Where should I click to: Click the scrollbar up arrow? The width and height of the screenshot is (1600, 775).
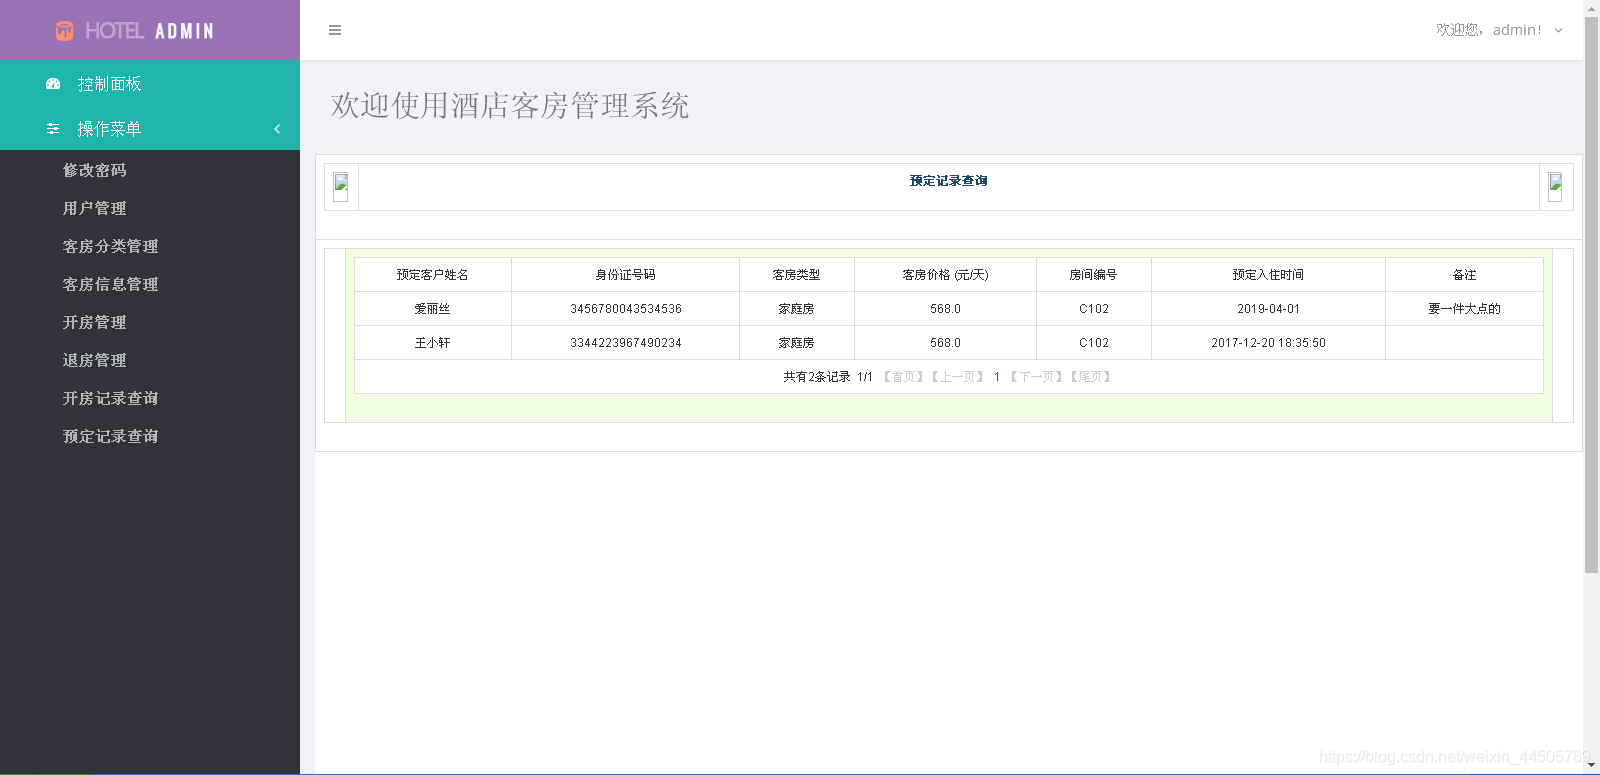1592,8
